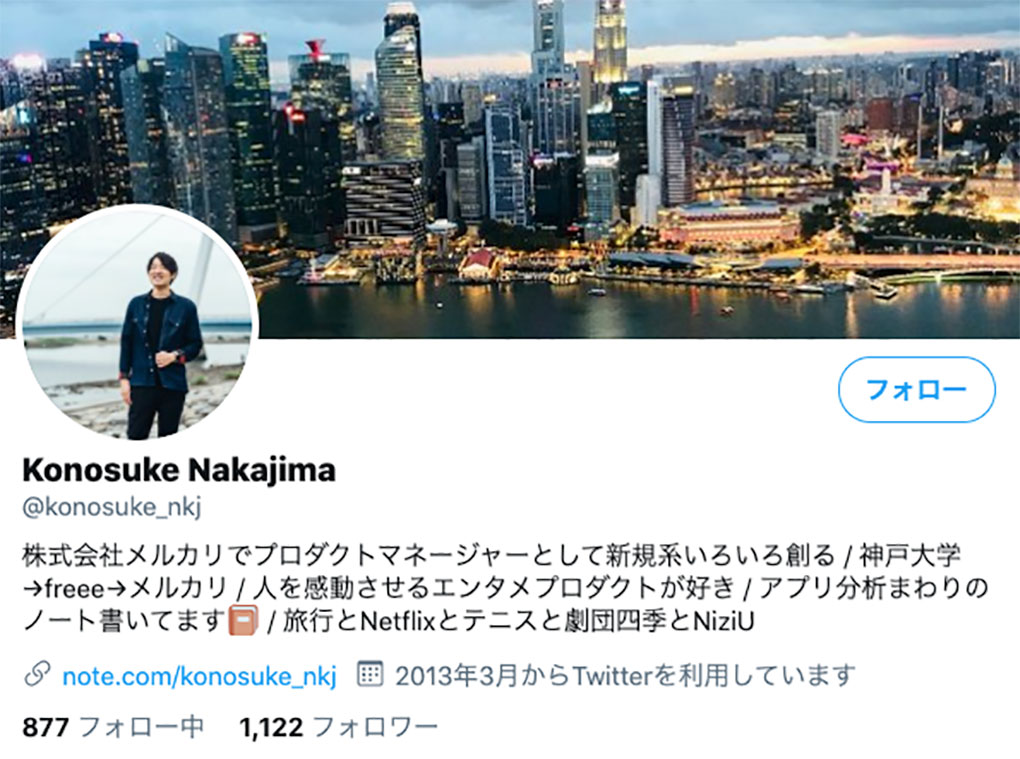The height and width of the screenshot is (759, 1020).
Task: Click the フォロー follow button
Action: 917,390
